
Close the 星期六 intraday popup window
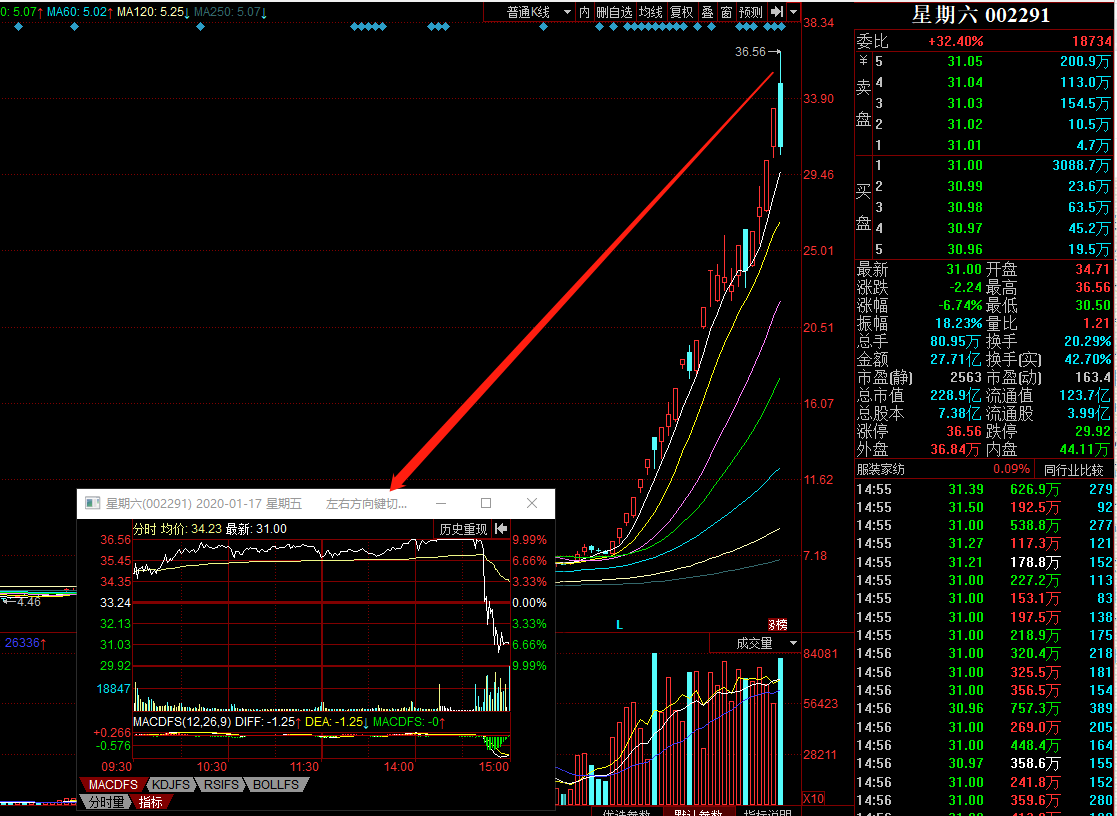[531, 503]
